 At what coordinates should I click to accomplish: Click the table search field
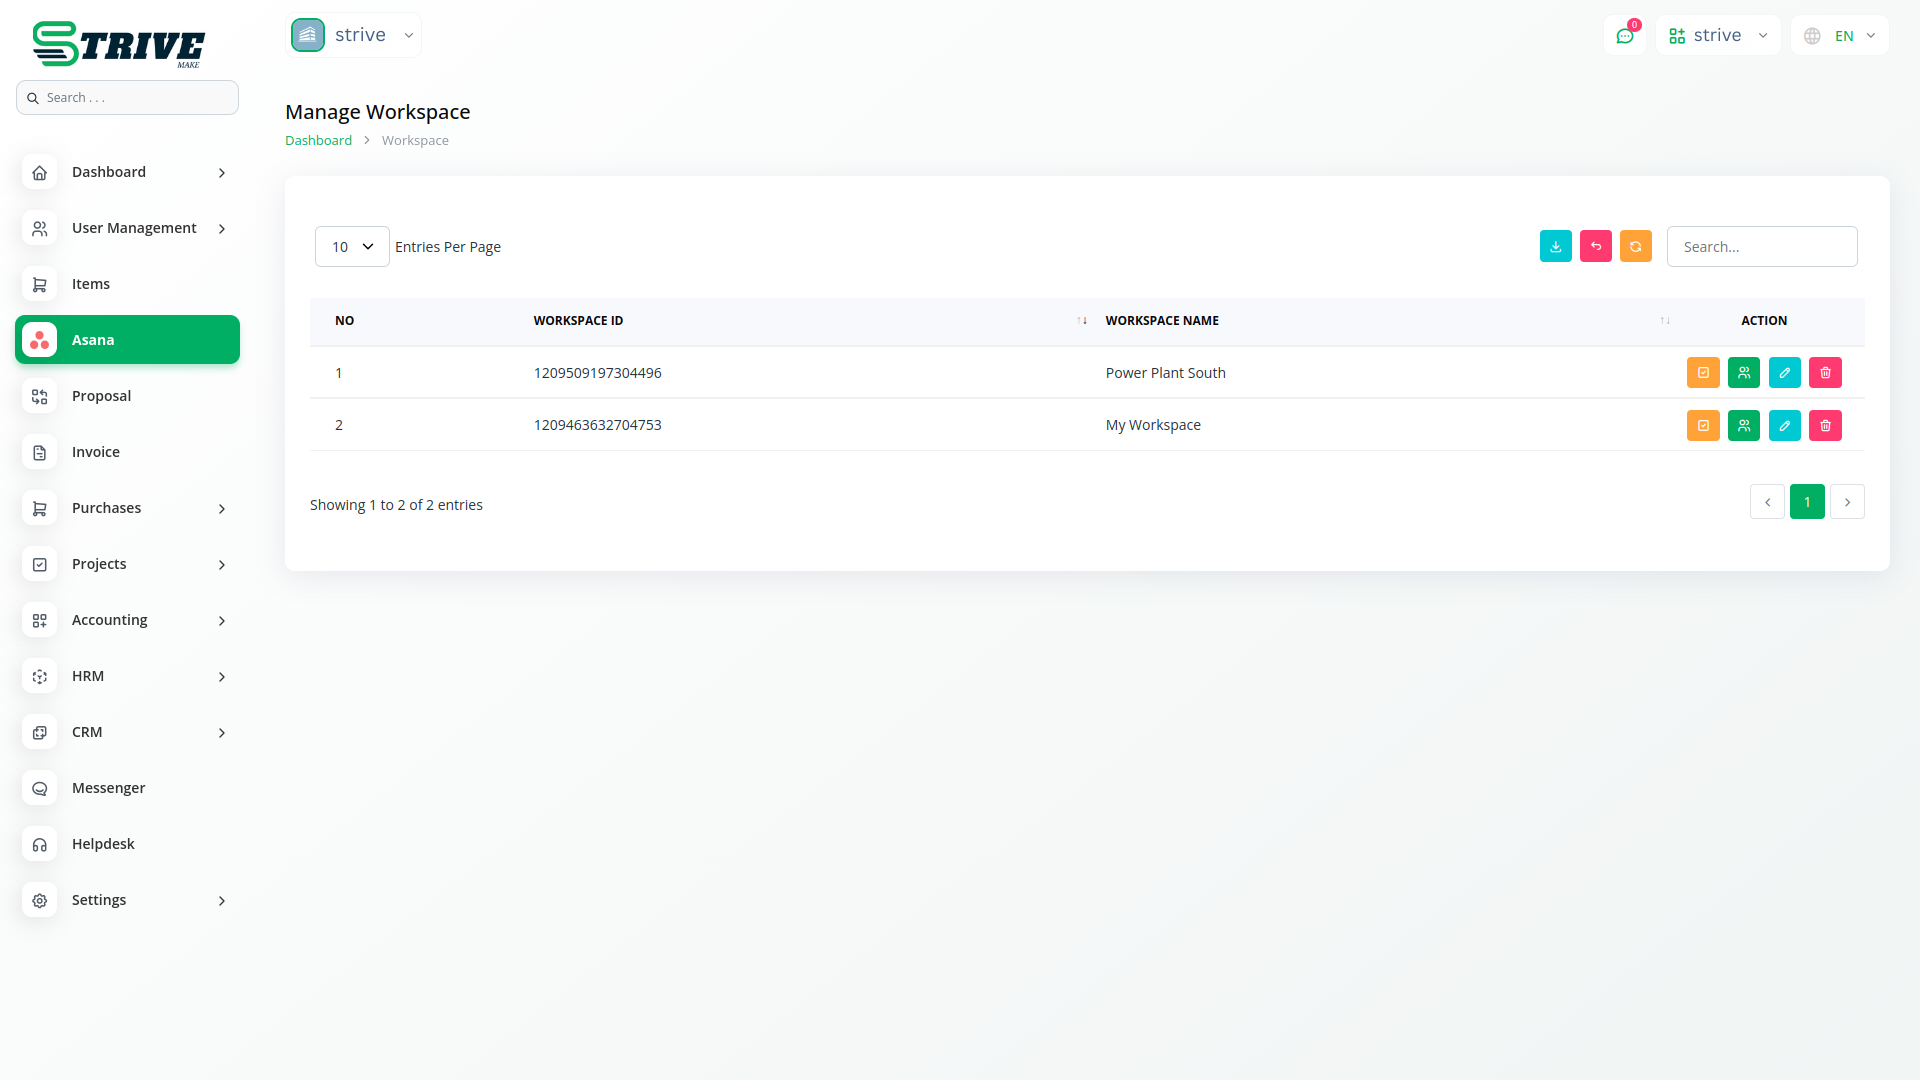pos(1761,246)
